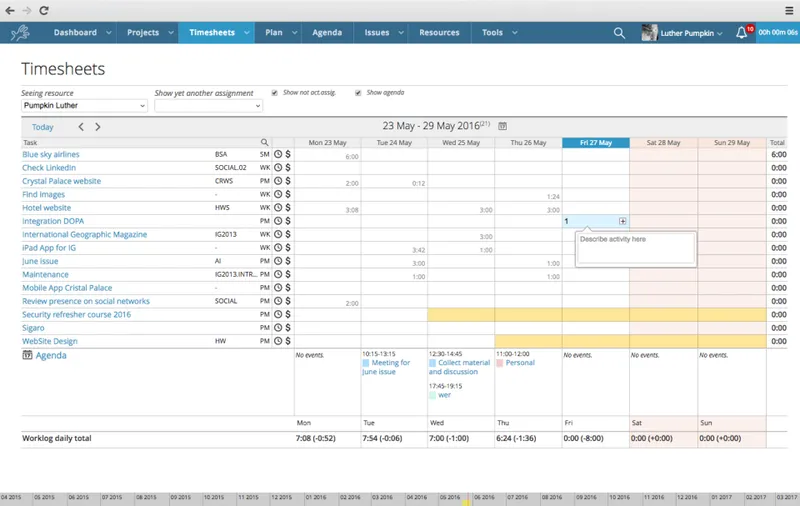Expand the Luther Pumpkin user menu
Viewport: 800px width, 506px height.
(x=682, y=33)
